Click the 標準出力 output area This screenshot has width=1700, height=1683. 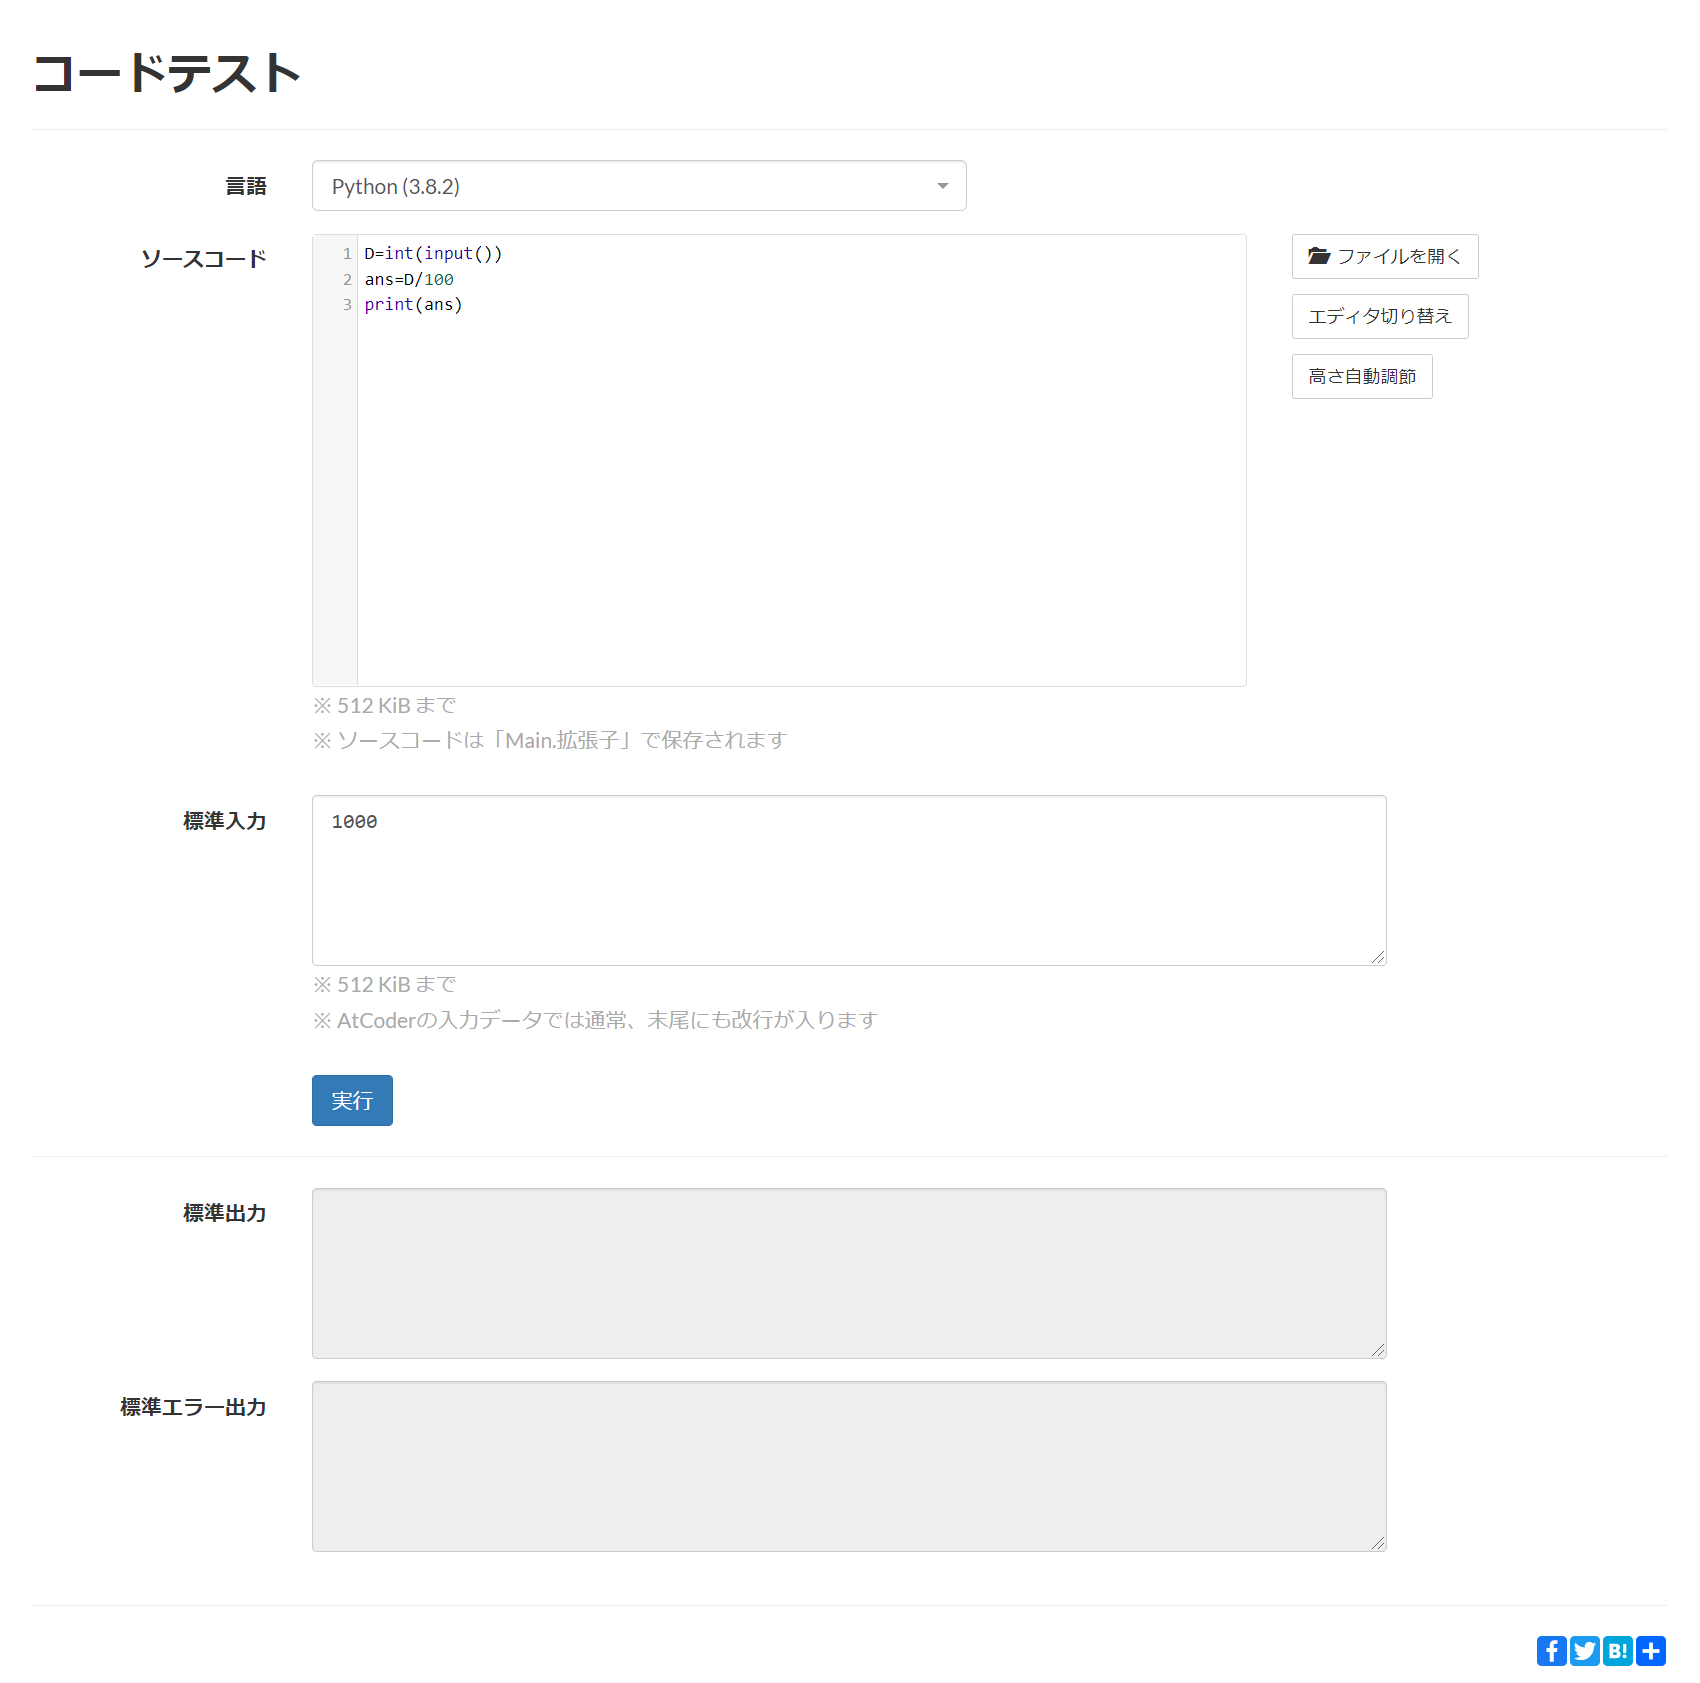tap(849, 1274)
